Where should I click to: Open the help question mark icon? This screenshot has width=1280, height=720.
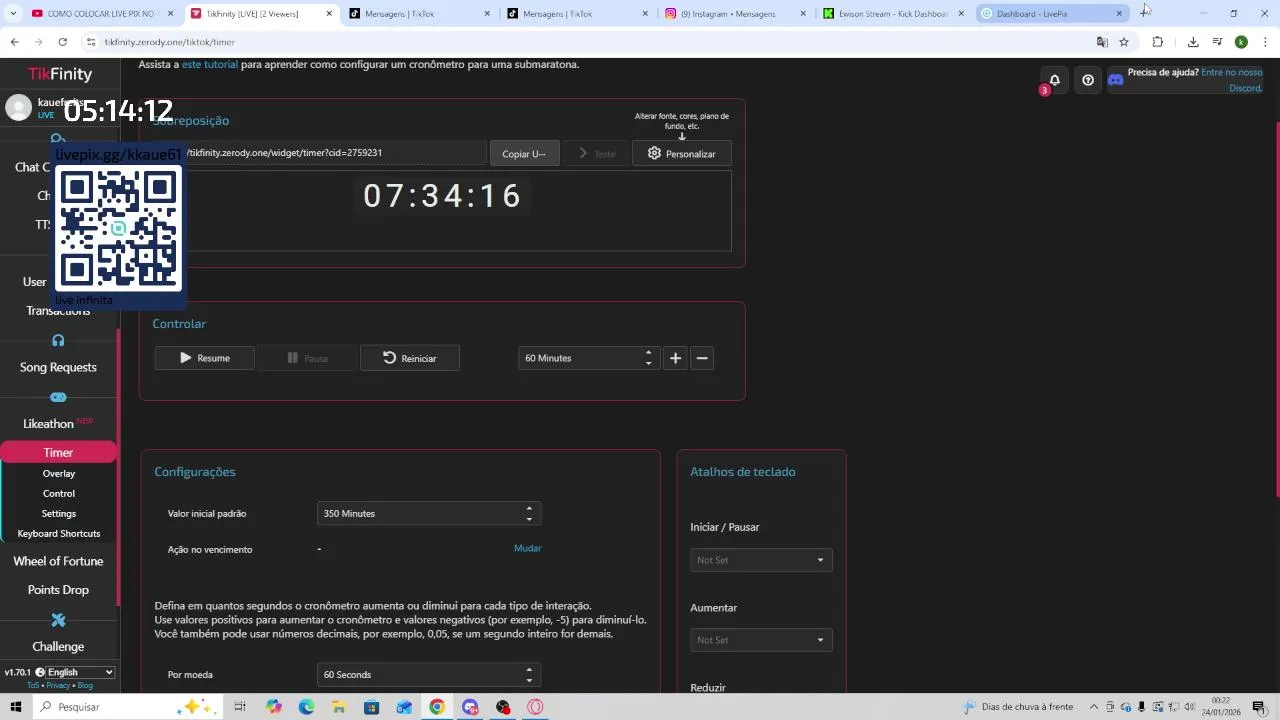click(1088, 80)
